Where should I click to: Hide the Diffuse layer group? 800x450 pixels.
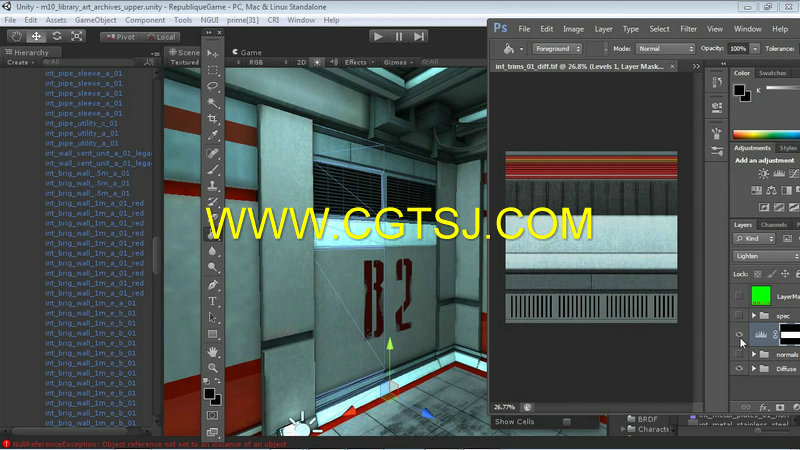pos(739,368)
